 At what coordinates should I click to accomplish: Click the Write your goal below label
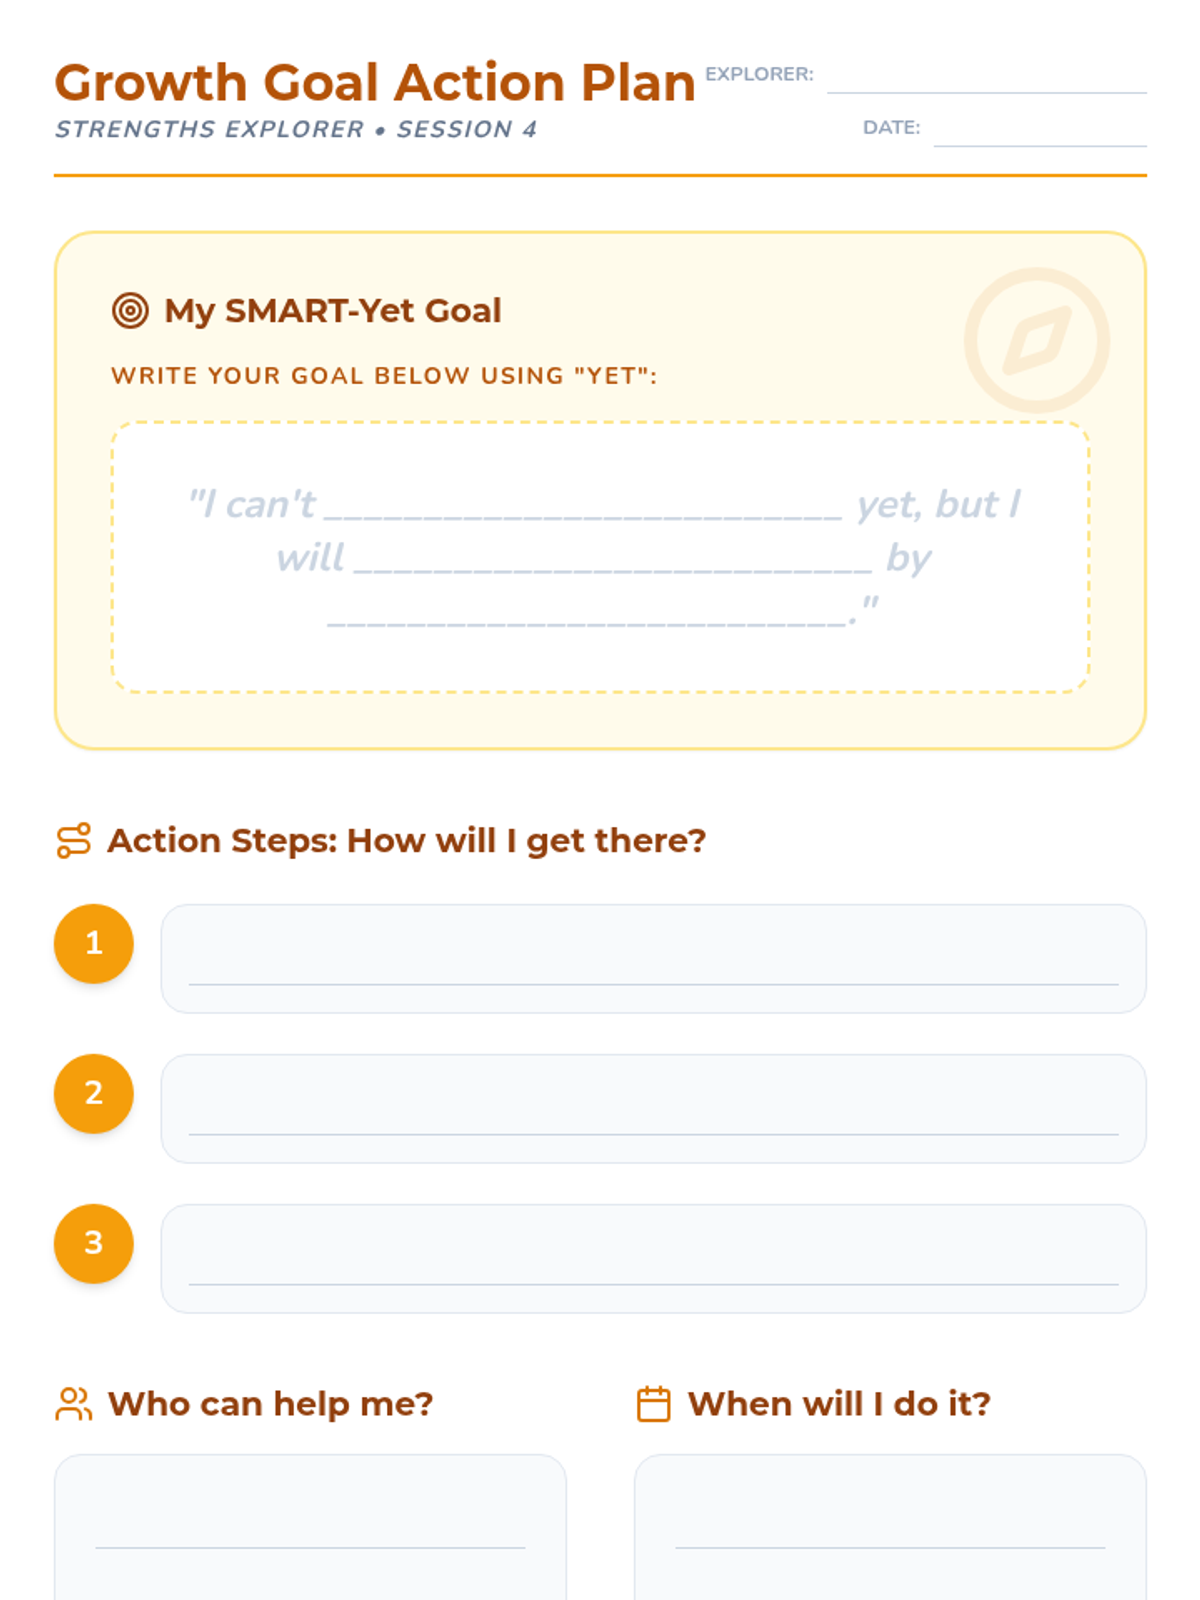coord(384,376)
